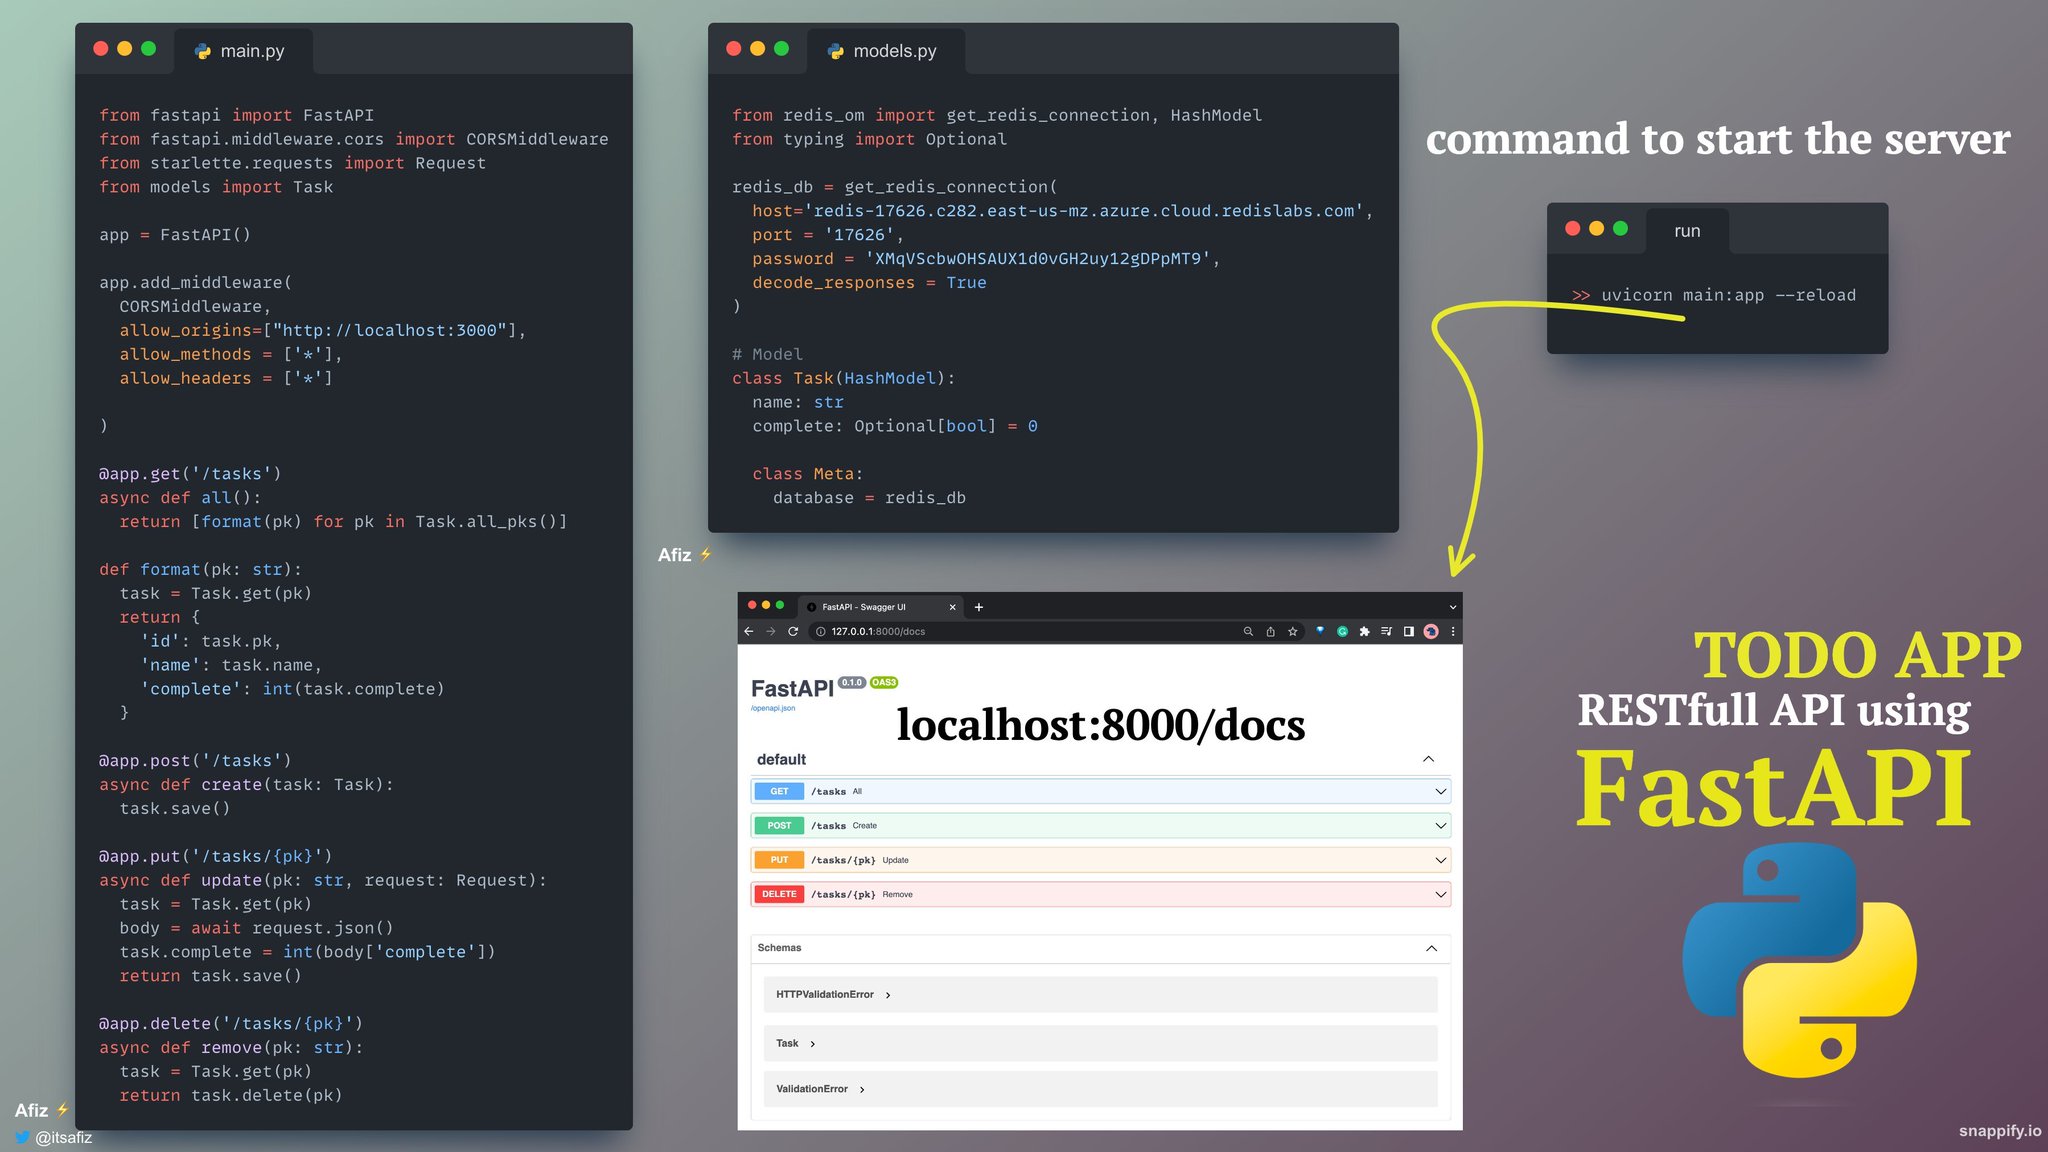Open the Extensions puzzle-piece icon
The width and height of the screenshot is (2048, 1152).
coord(1364,631)
